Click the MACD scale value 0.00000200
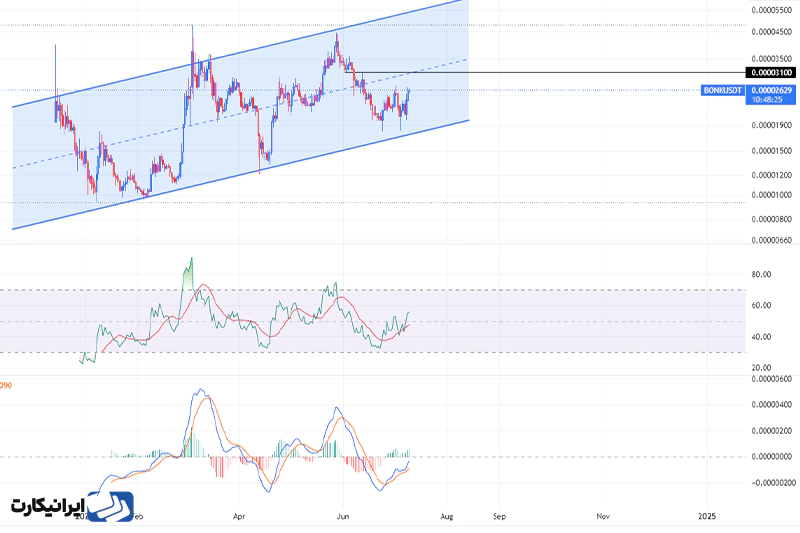 tap(771, 431)
